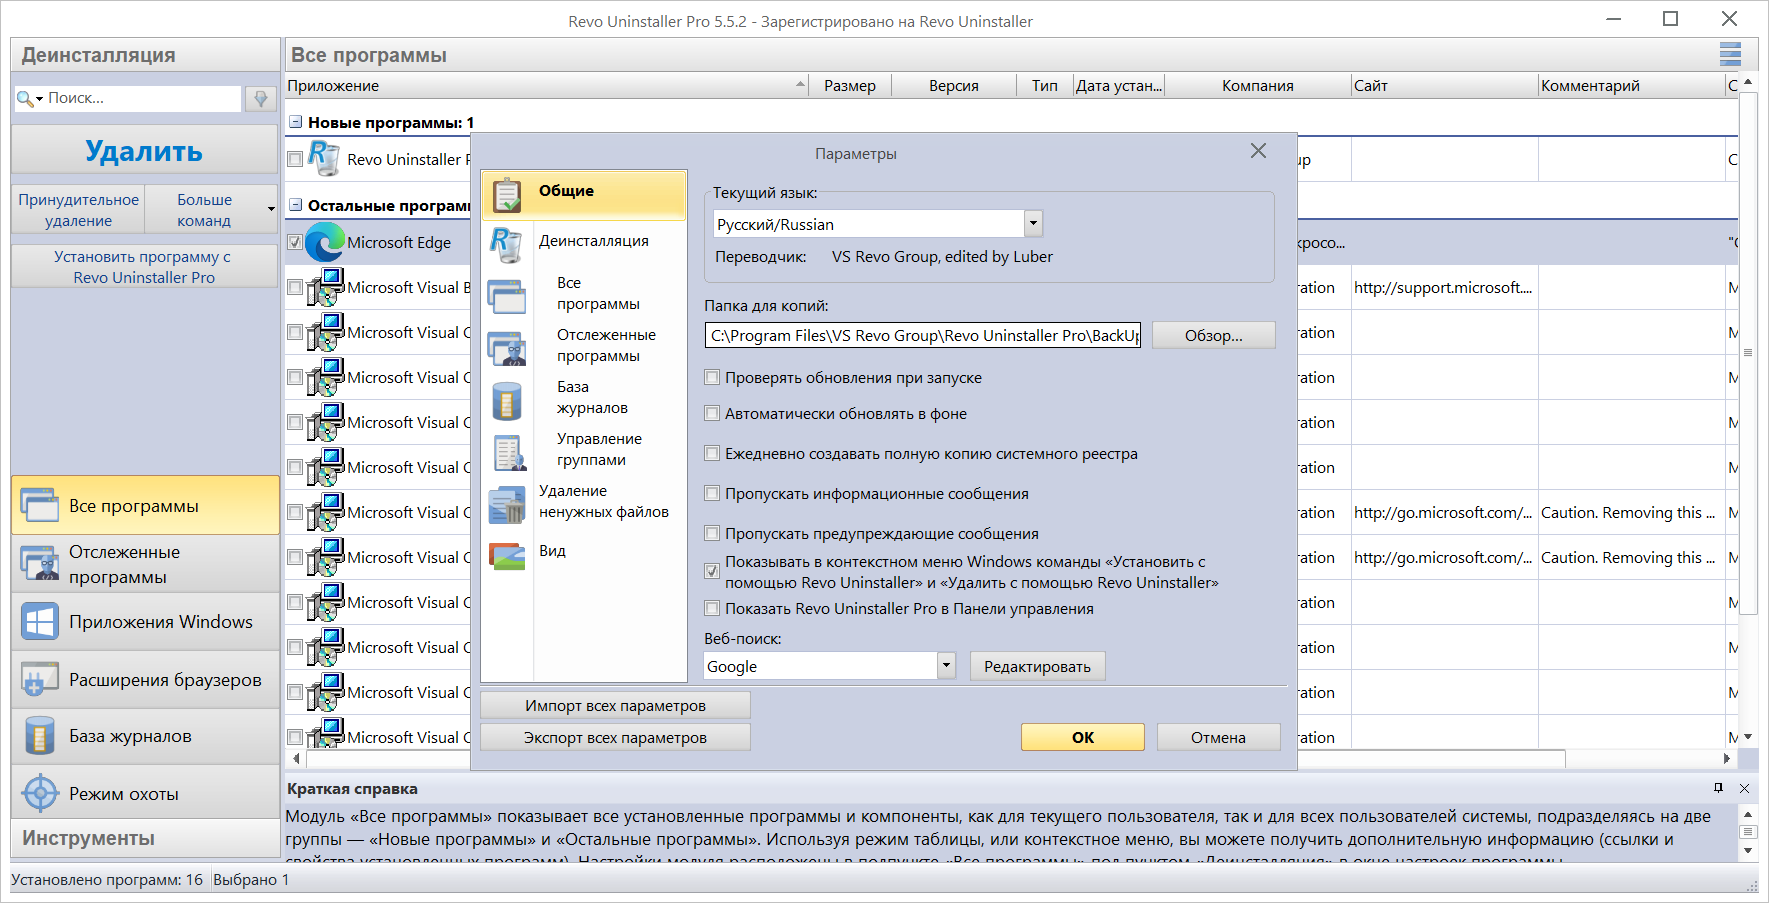The width and height of the screenshot is (1769, 903).
Task: Pin the Краткая справка panel
Action: pos(1718,788)
